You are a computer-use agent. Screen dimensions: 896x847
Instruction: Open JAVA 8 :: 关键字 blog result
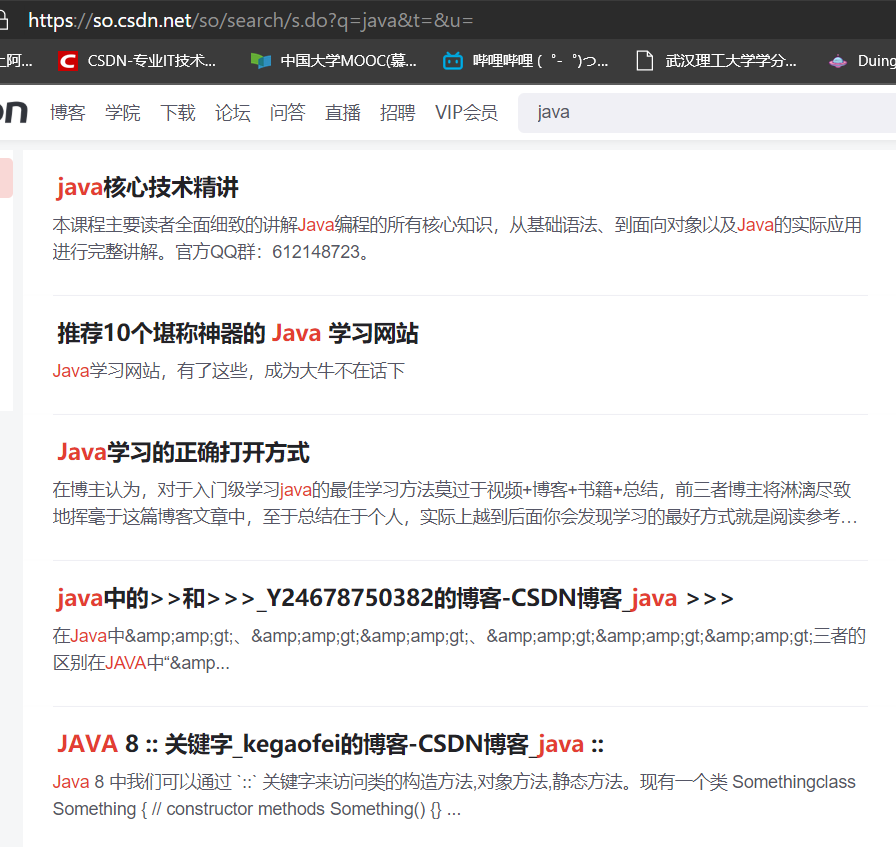(x=330, y=744)
